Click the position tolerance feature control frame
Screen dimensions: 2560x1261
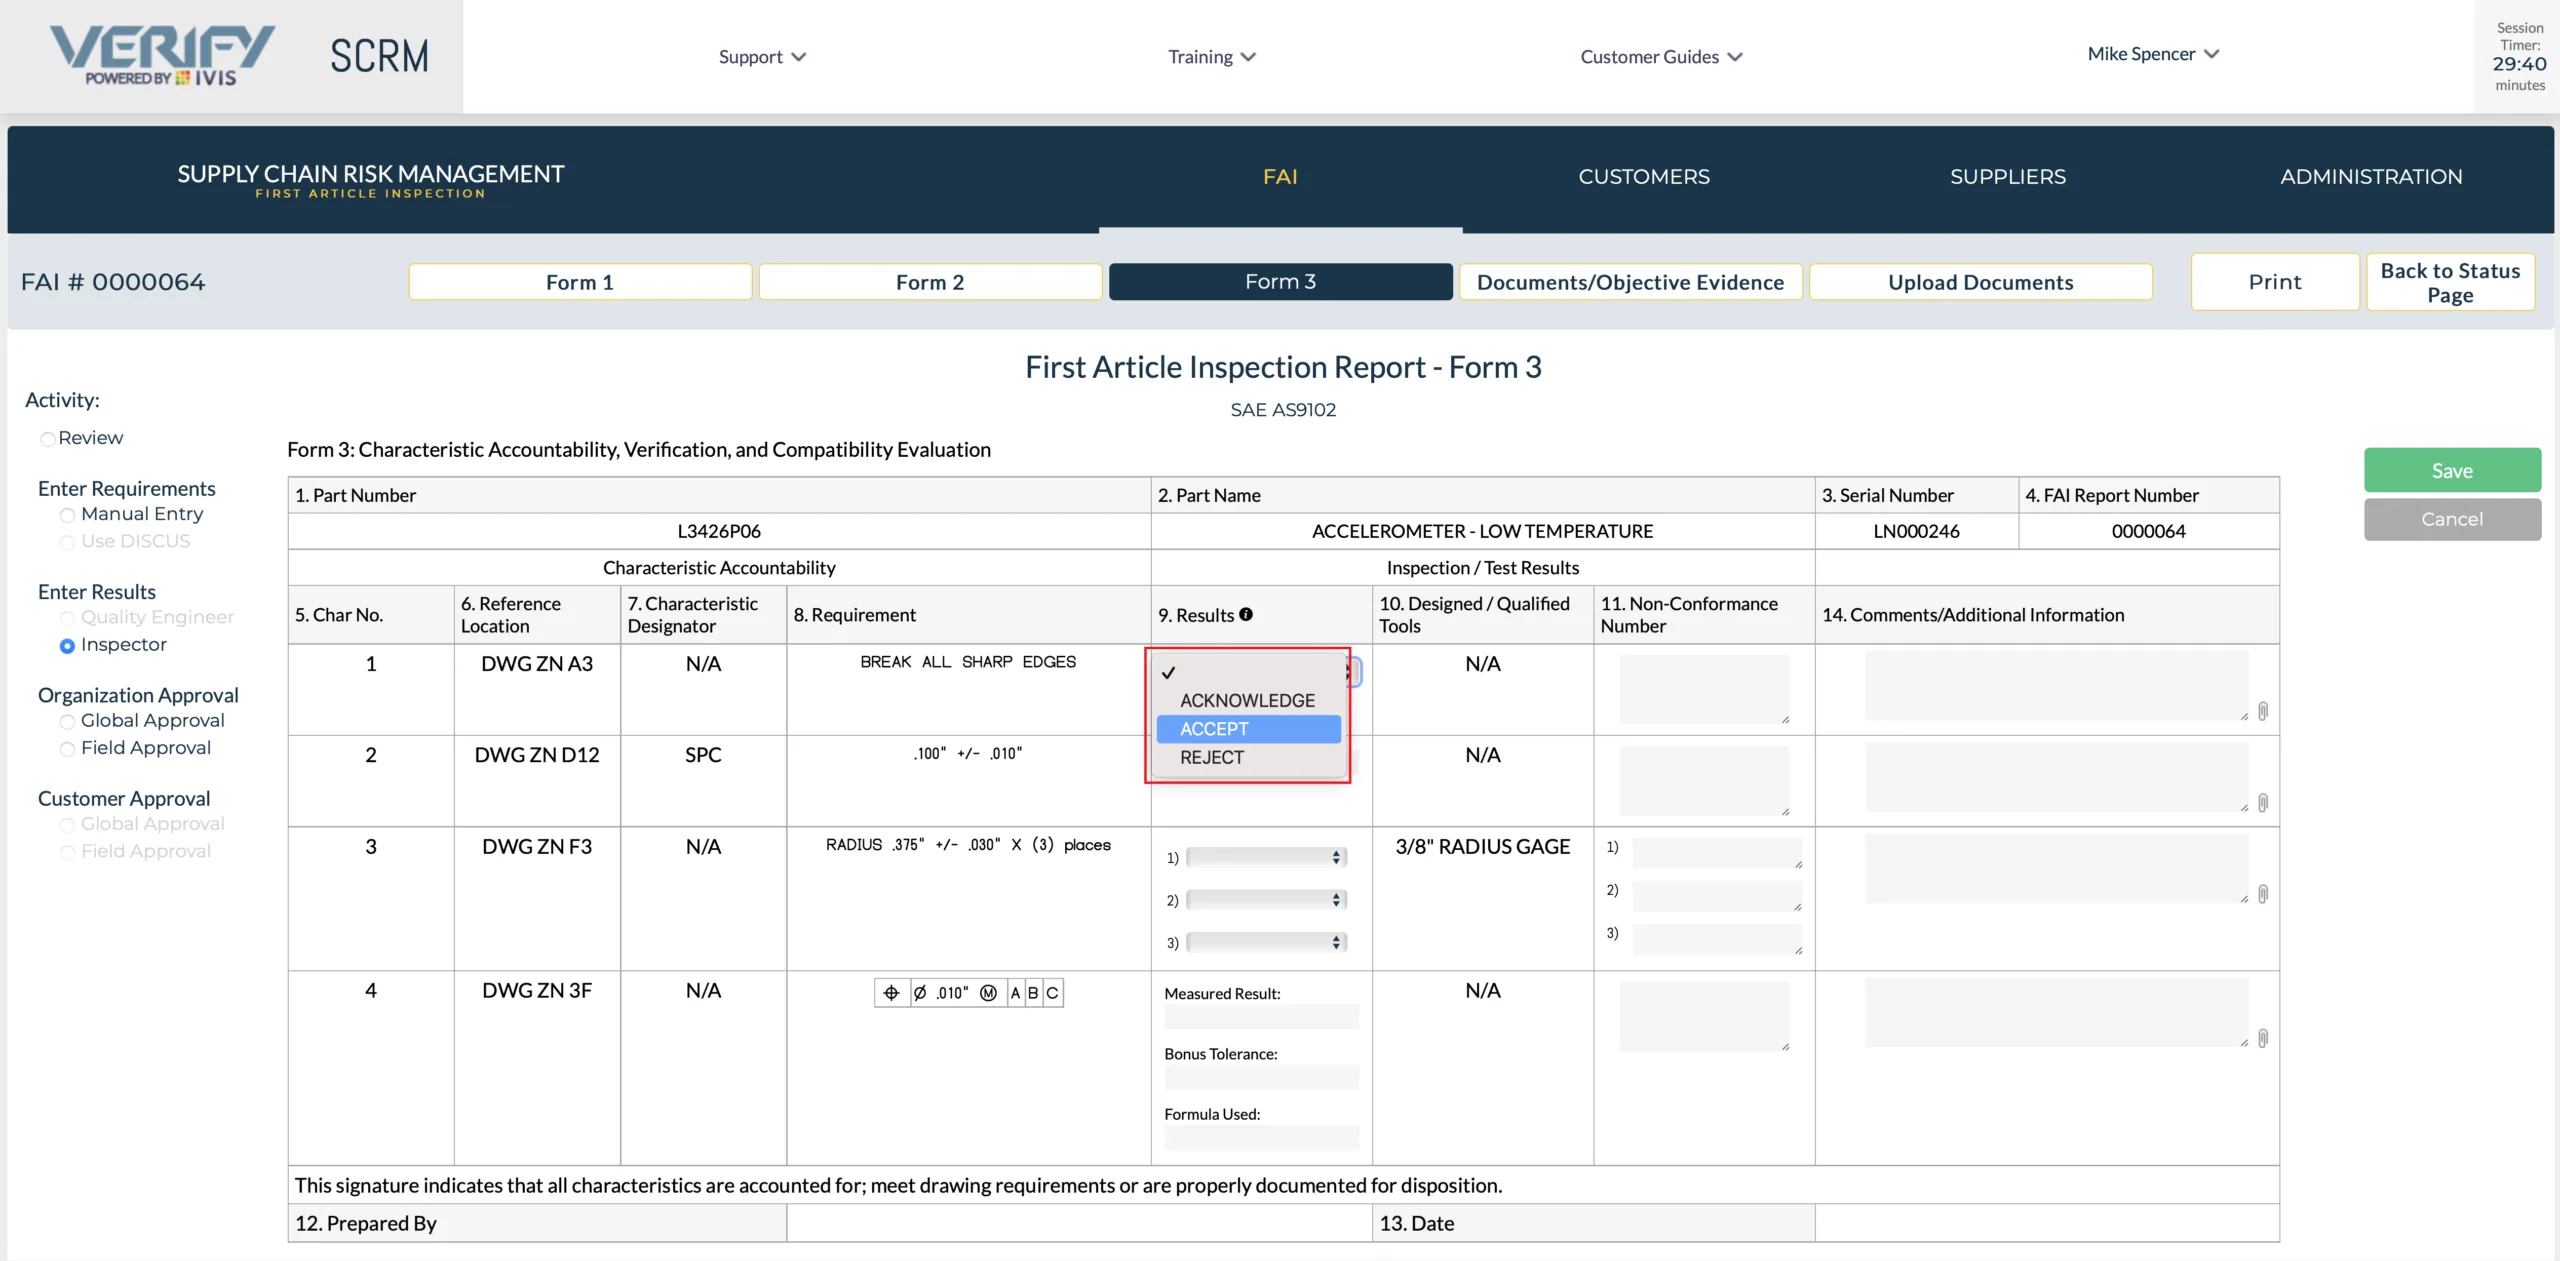(x=968, y=993)
